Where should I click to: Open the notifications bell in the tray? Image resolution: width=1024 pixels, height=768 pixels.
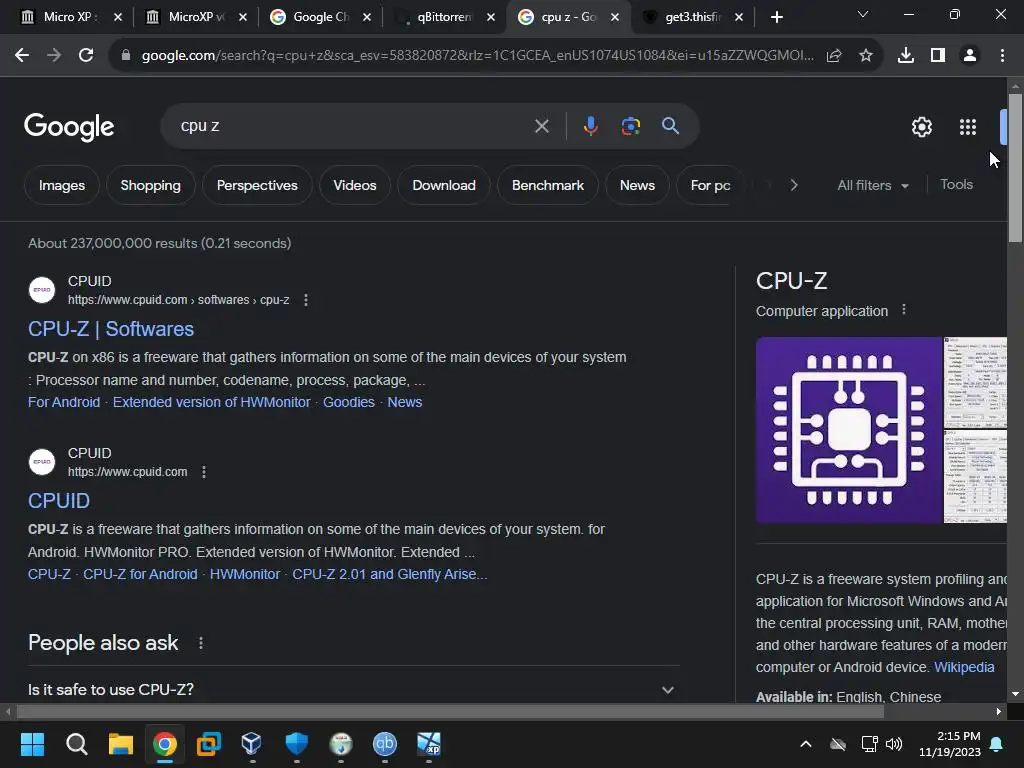[x=997, y=744]
